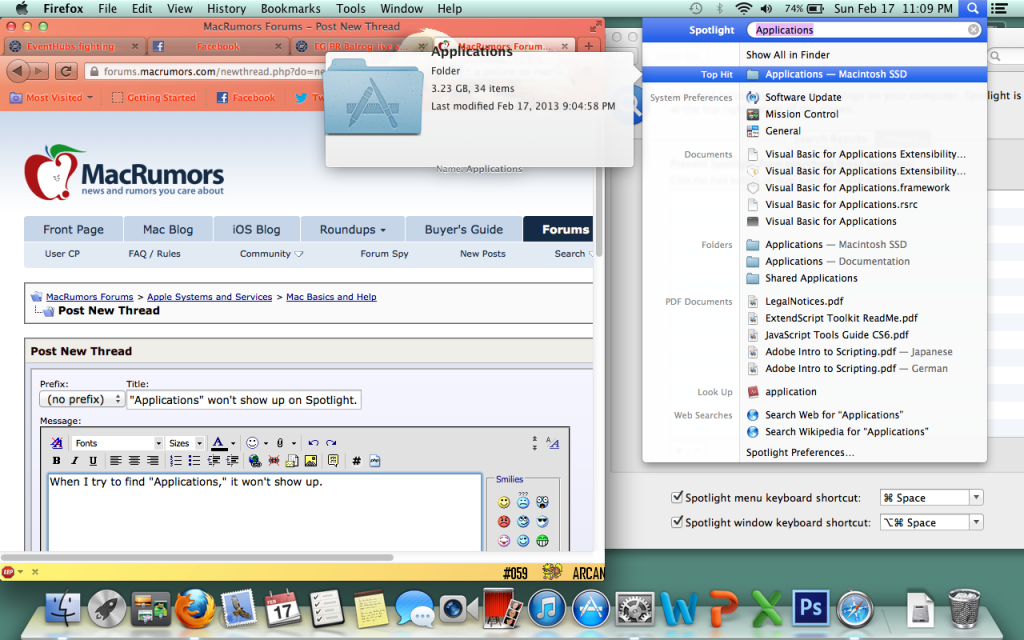The image size is (1024, 640).
Task: Undo last edit in message editor
Action: tap(313, 443)
